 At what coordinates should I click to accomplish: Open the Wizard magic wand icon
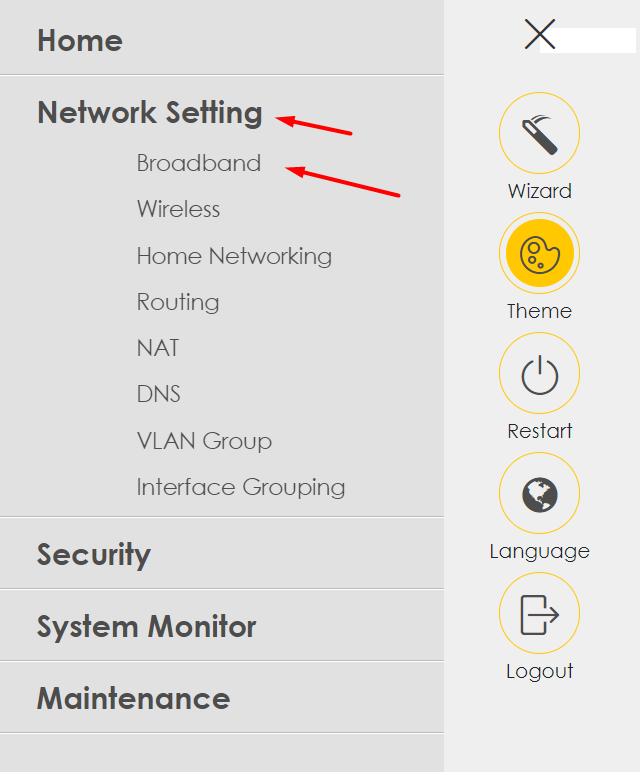[540, 133]
